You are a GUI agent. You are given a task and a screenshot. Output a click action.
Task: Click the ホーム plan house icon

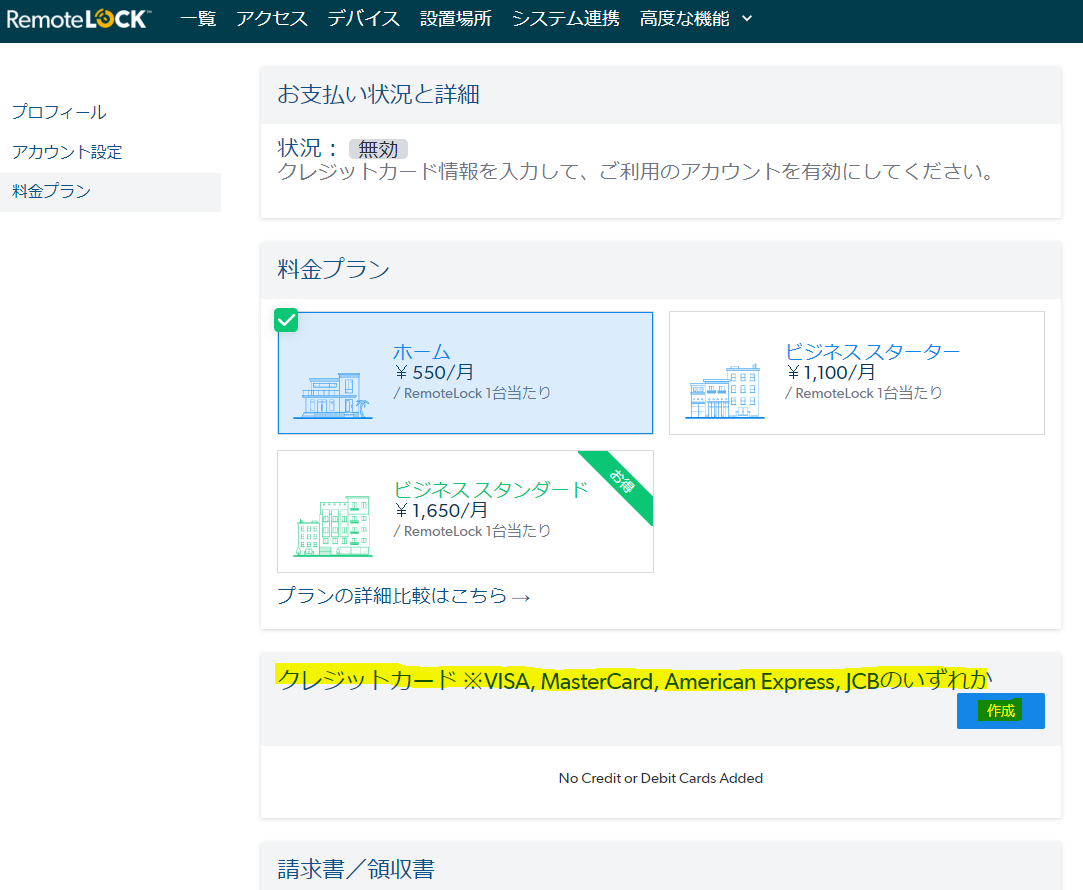[x=333, y=396]
